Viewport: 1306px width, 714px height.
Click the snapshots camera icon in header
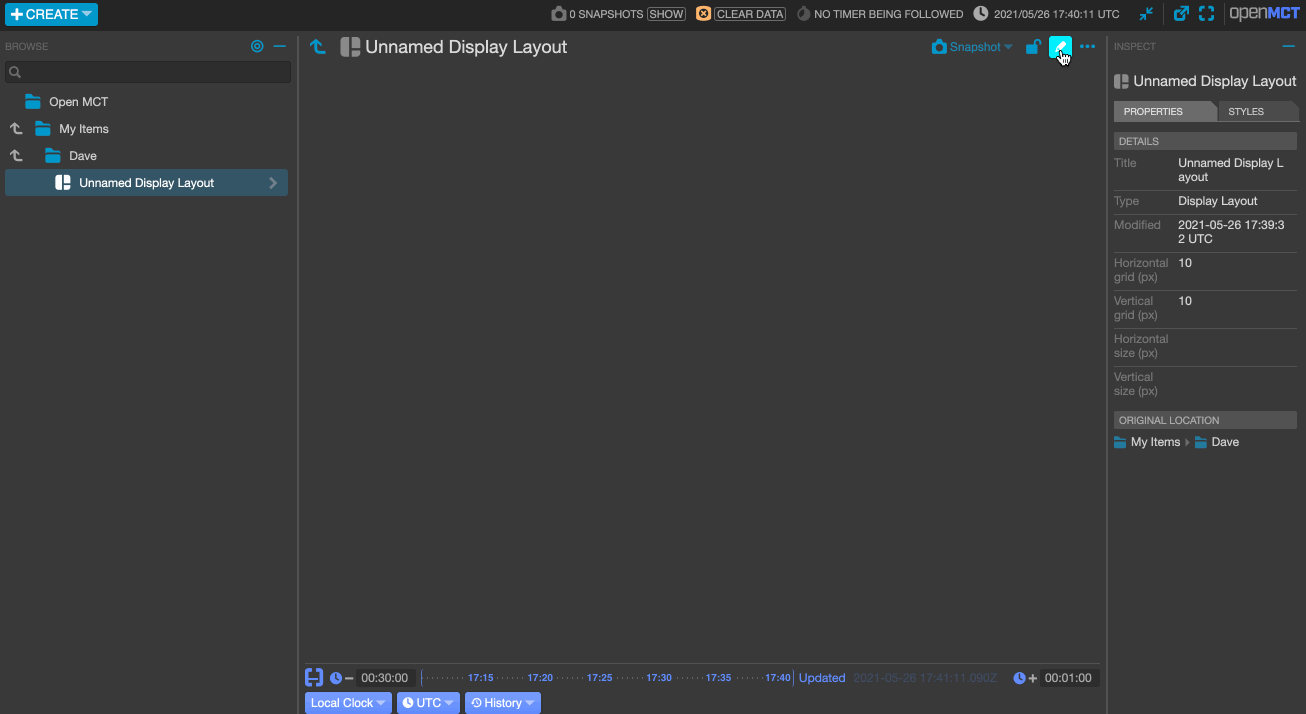click(x=559, y=14)
